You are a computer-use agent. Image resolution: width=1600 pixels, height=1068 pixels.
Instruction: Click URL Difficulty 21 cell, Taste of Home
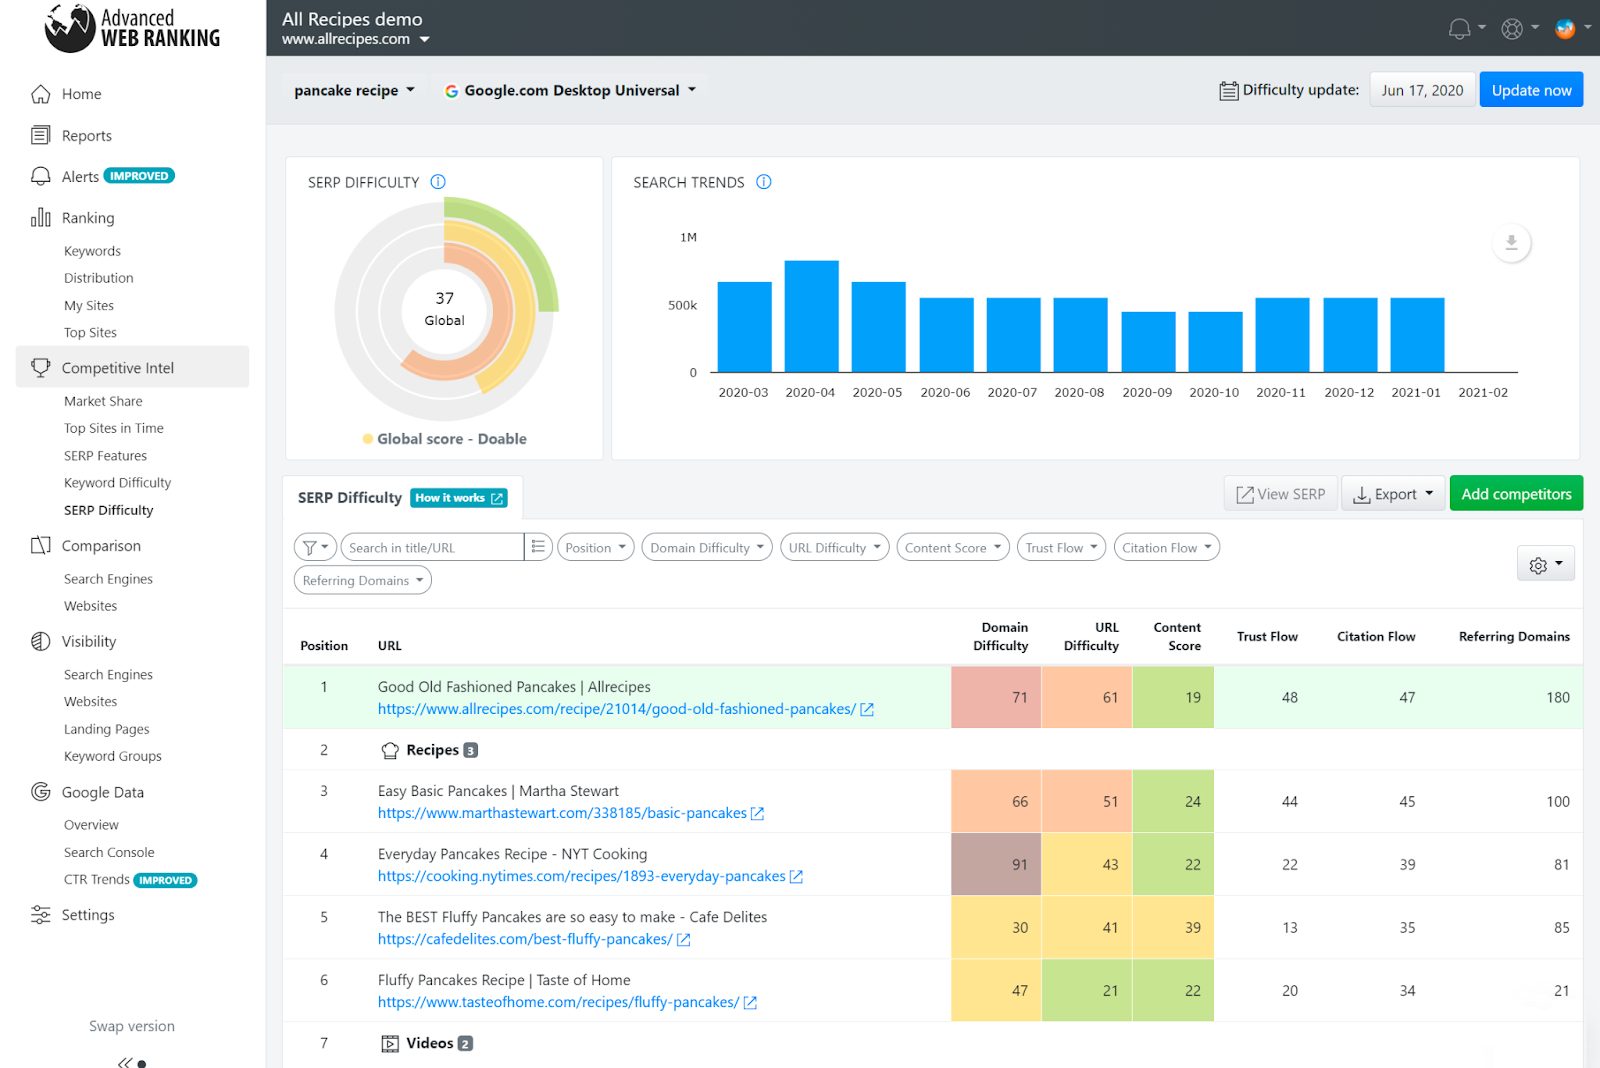click(x=1087, y=991)
